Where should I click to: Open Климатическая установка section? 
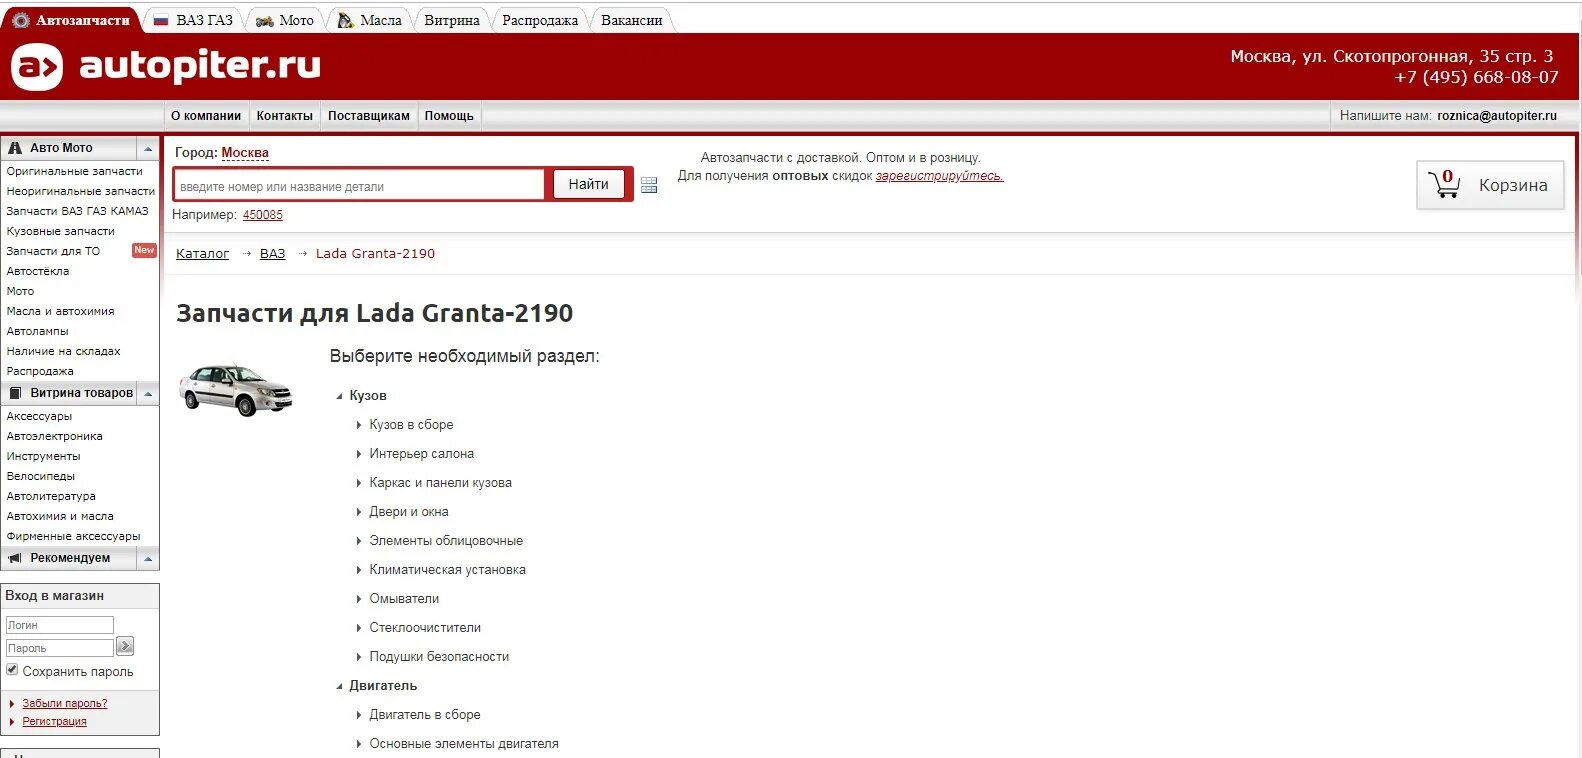coord(447,570)
